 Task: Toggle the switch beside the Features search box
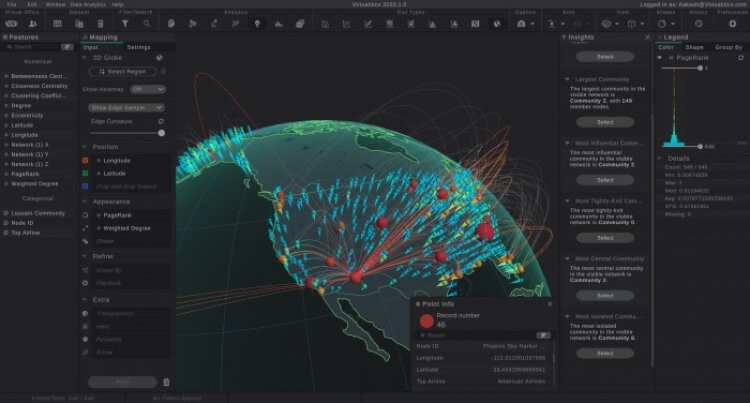click(67, 47)
